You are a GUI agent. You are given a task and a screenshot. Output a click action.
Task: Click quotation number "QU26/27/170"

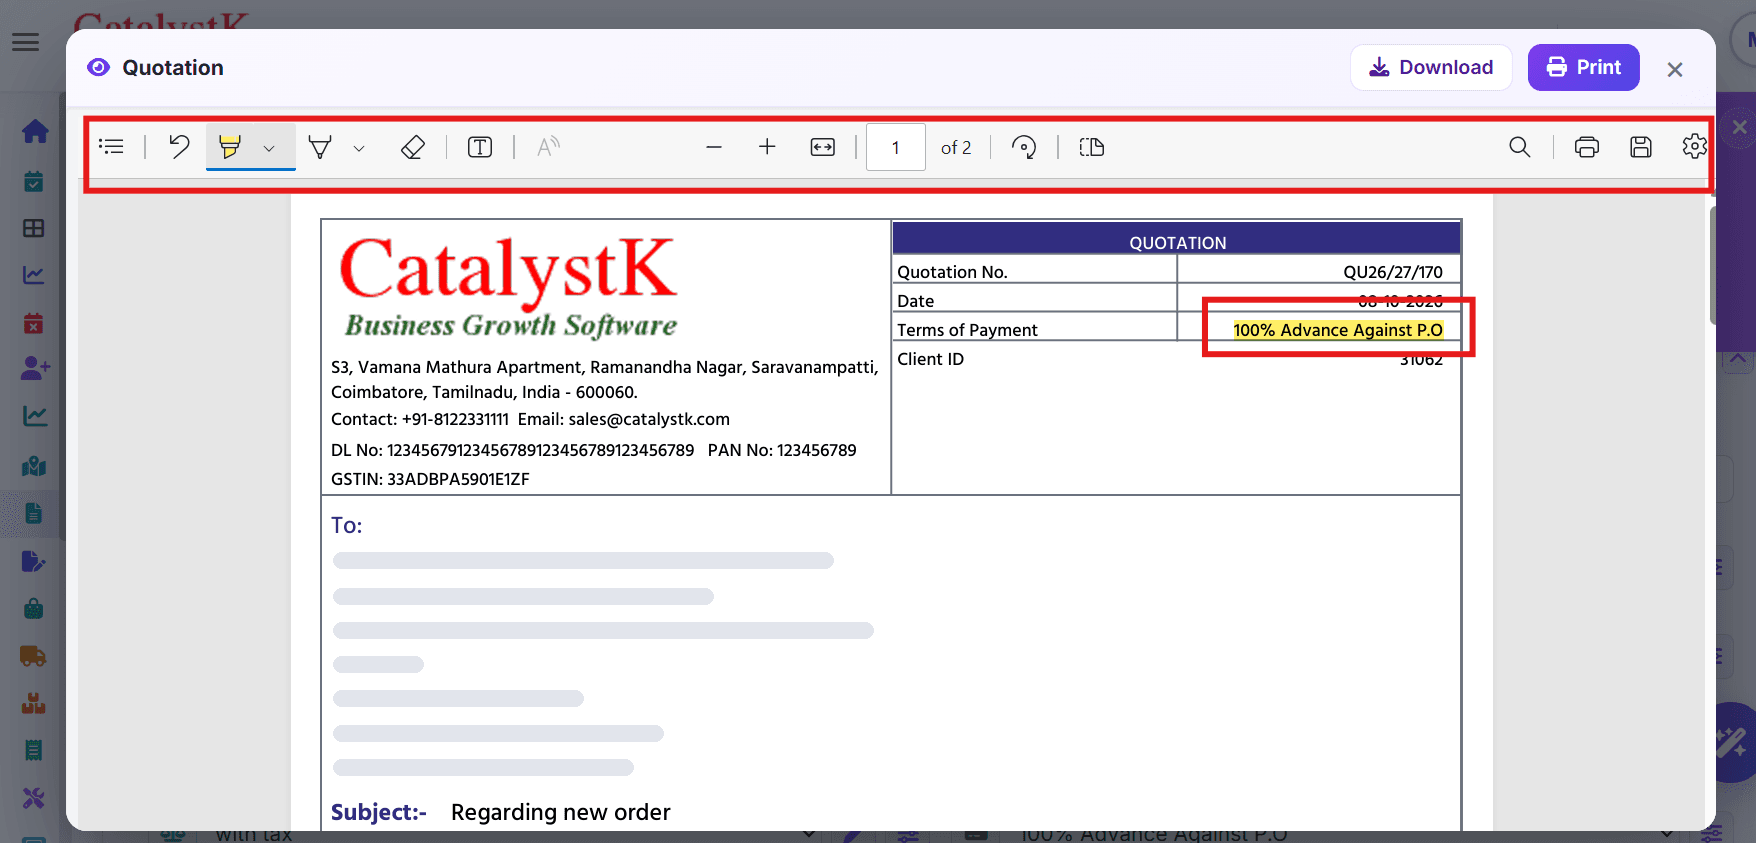1393,272
